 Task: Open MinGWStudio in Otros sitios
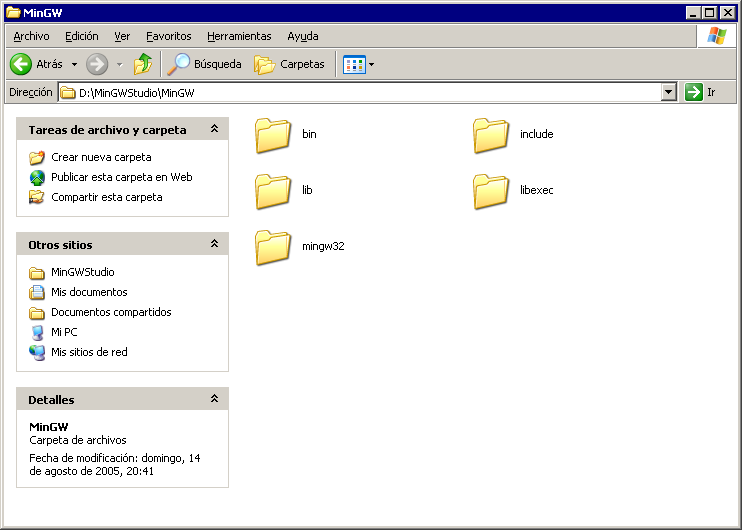83,272
